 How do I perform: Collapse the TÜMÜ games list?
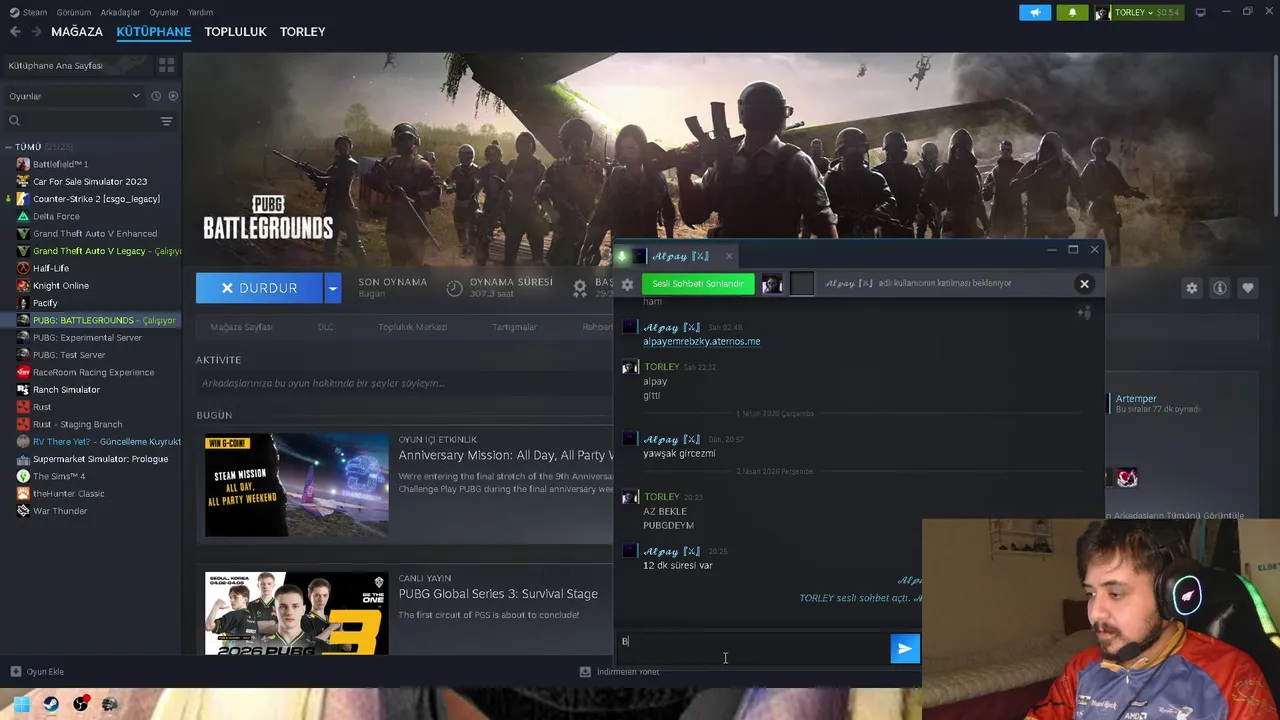click(x=8, y=147)
